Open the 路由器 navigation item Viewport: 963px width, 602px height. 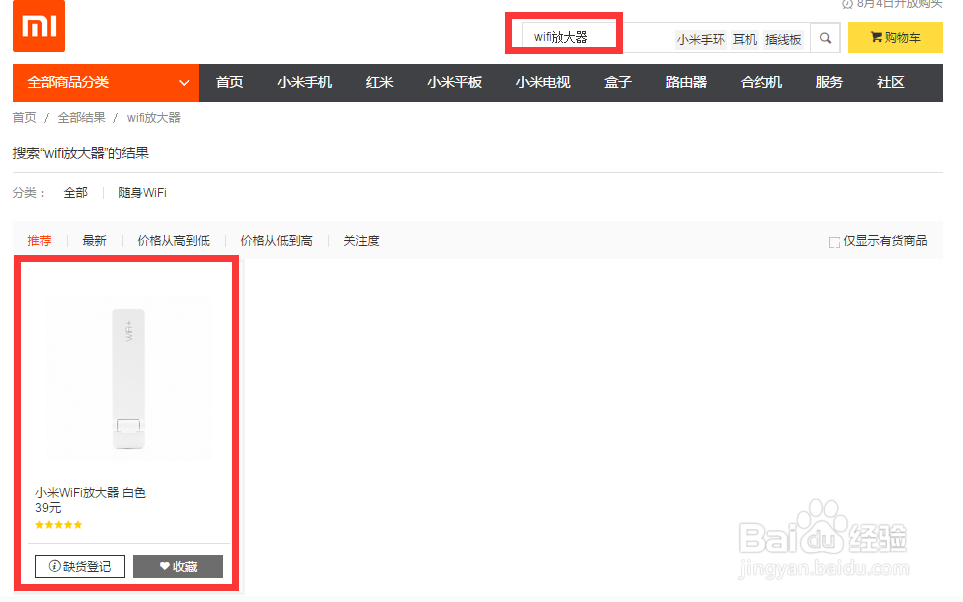686,82
